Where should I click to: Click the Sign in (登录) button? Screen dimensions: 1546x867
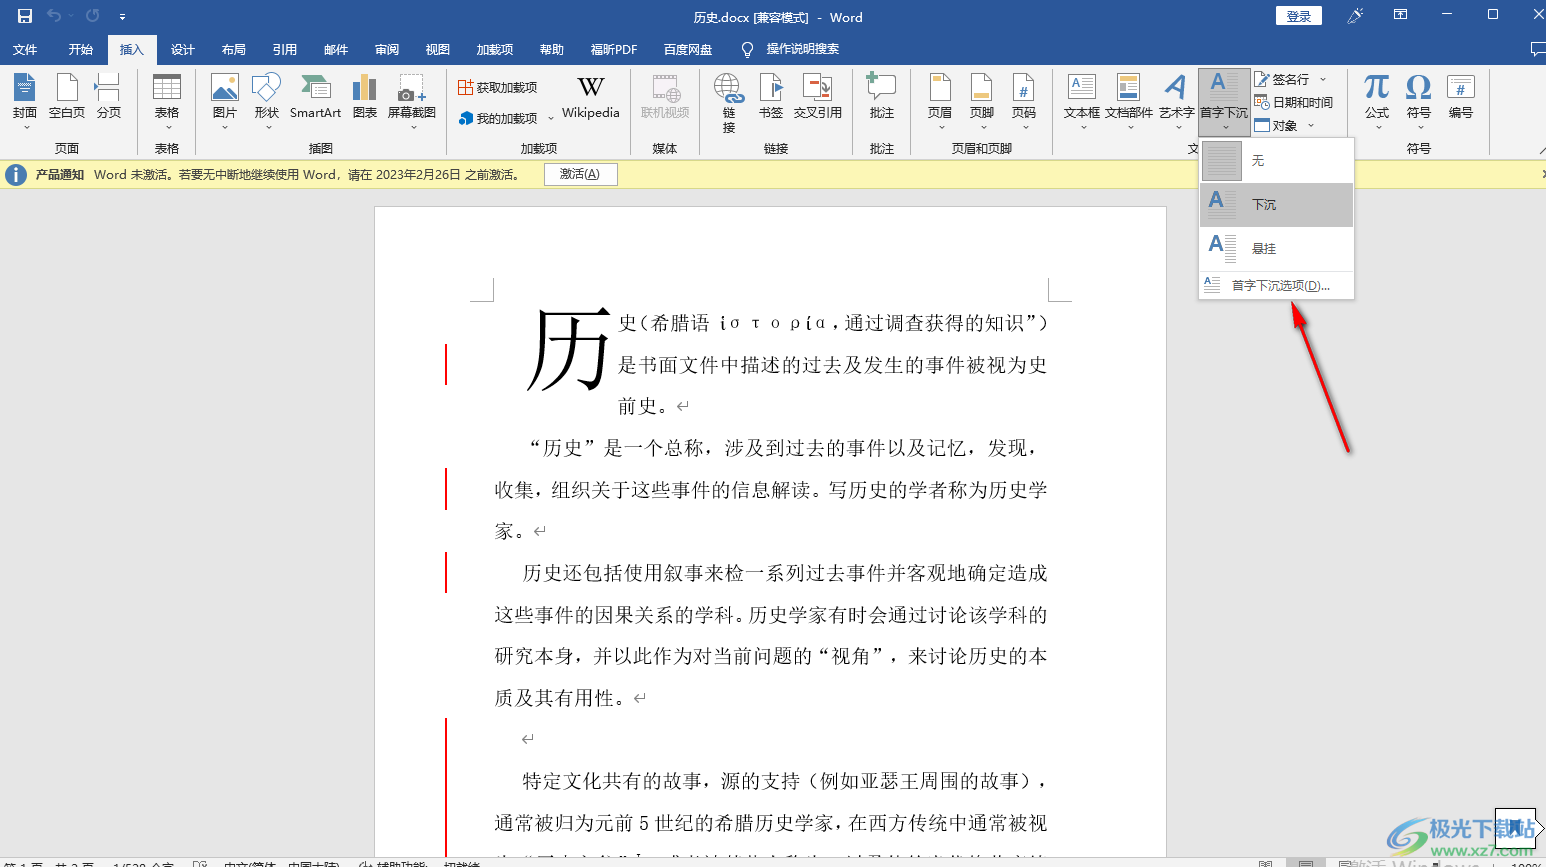click(x=1299, y=16)
